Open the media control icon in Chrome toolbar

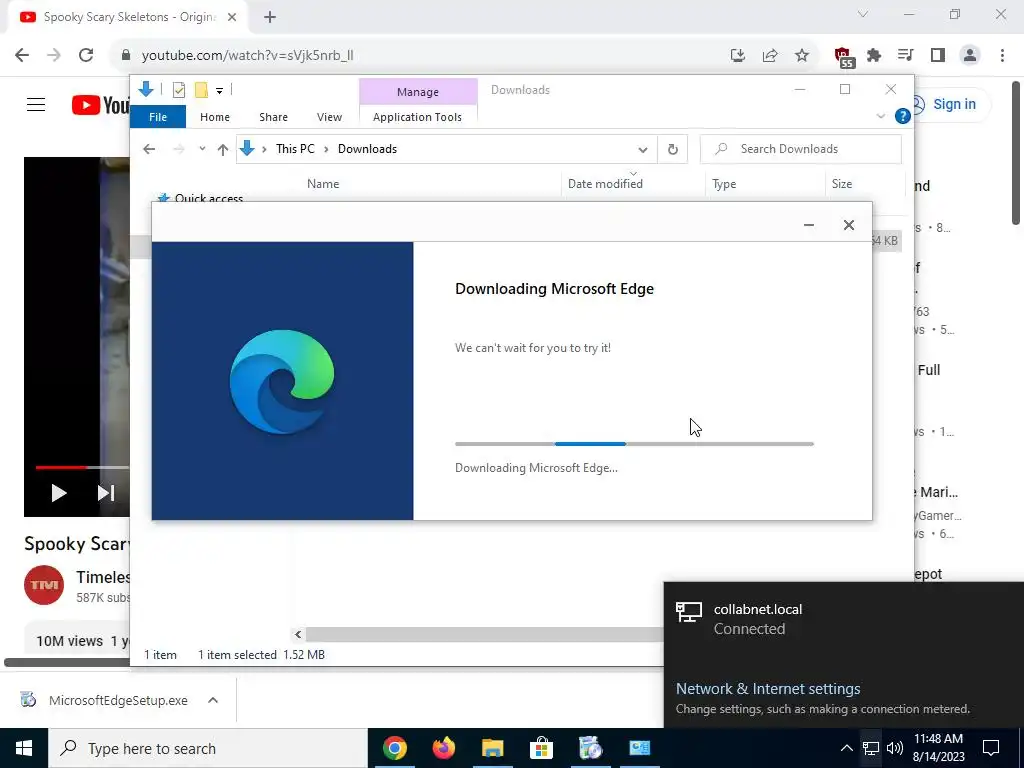[x=905, y=56]
